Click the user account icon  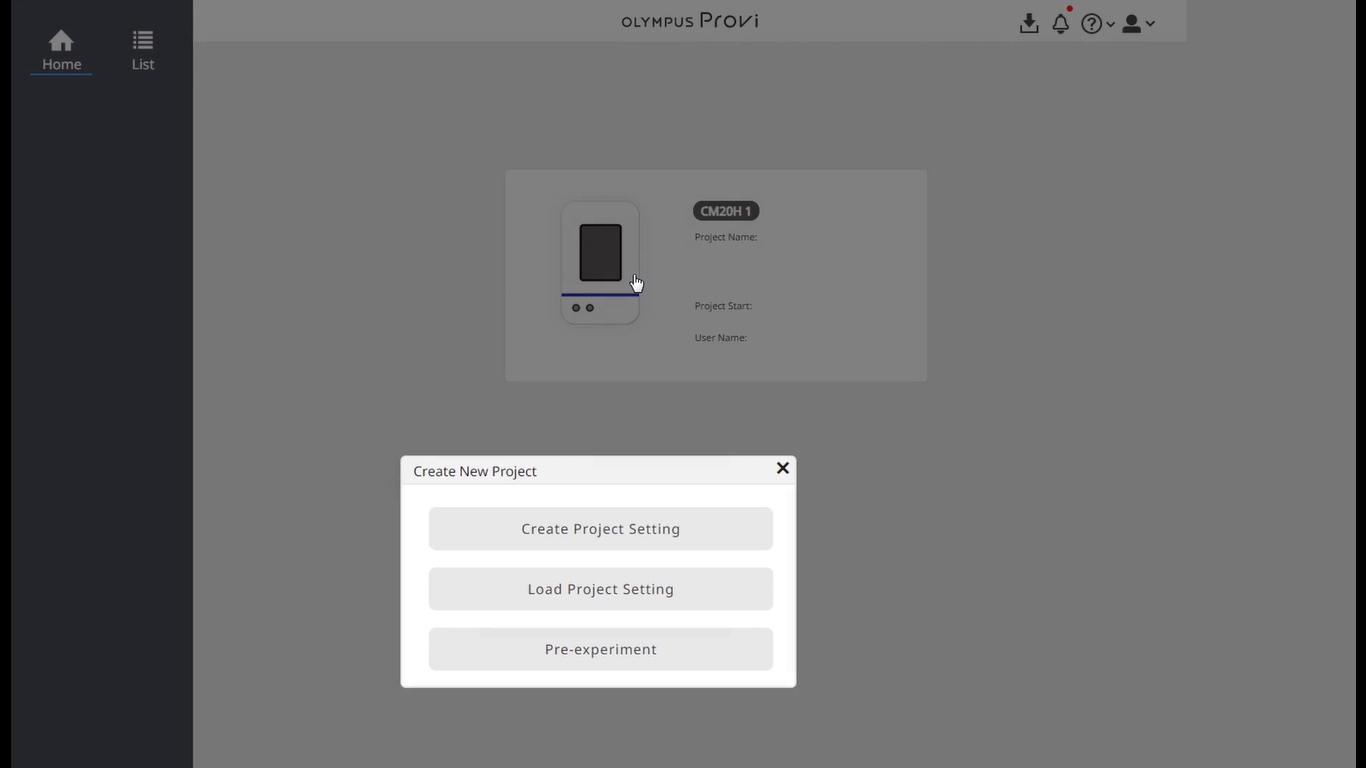click(x=1131, y=23)
